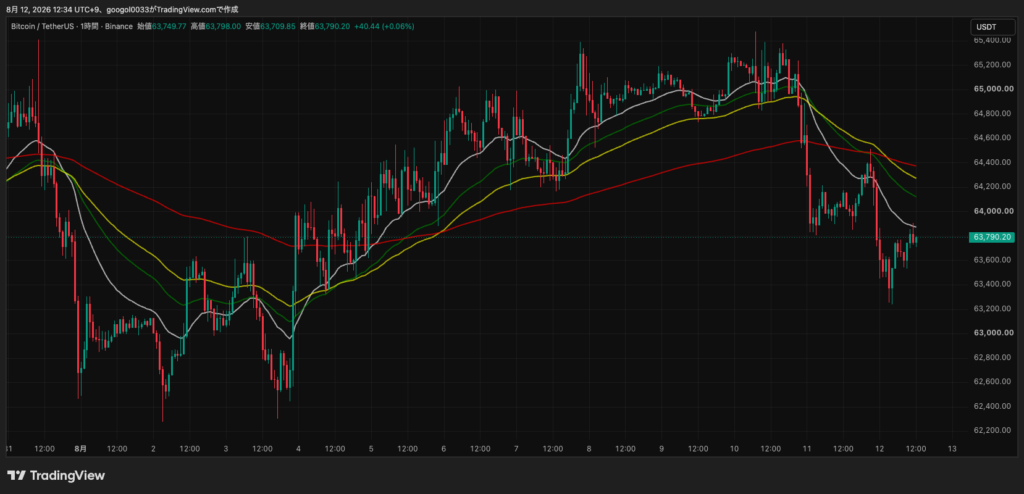Click the 65,000.00 price axis label
The height and width of the screenshot is (494, 1024).
tap(993, 89)
